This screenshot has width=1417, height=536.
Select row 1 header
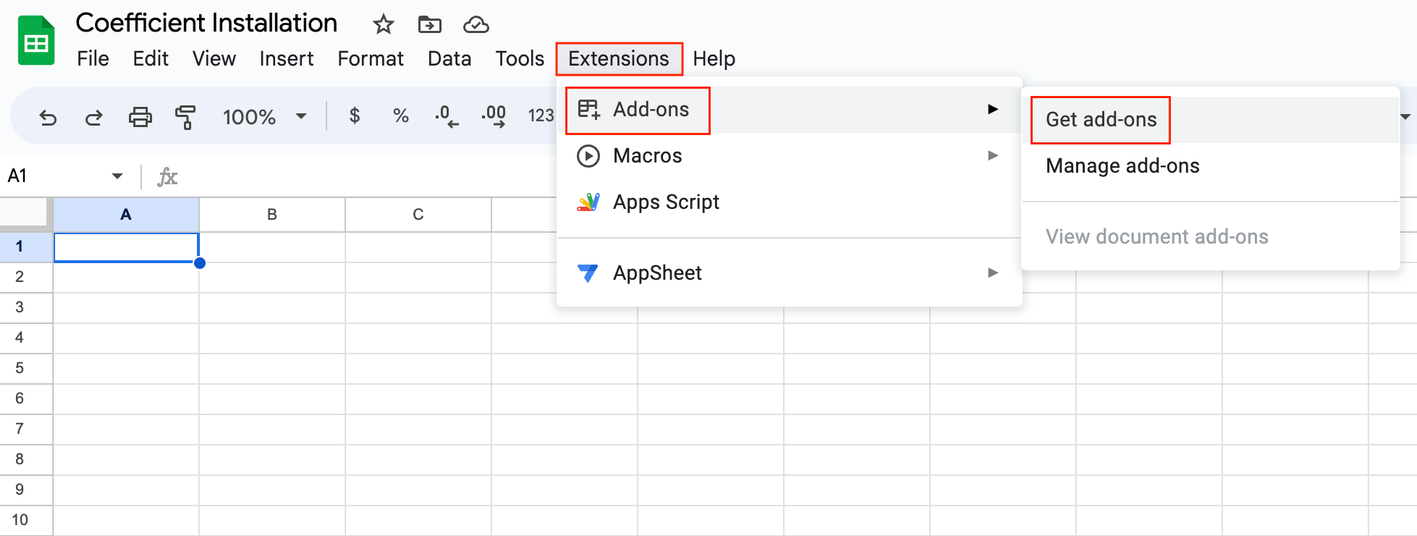26,247
